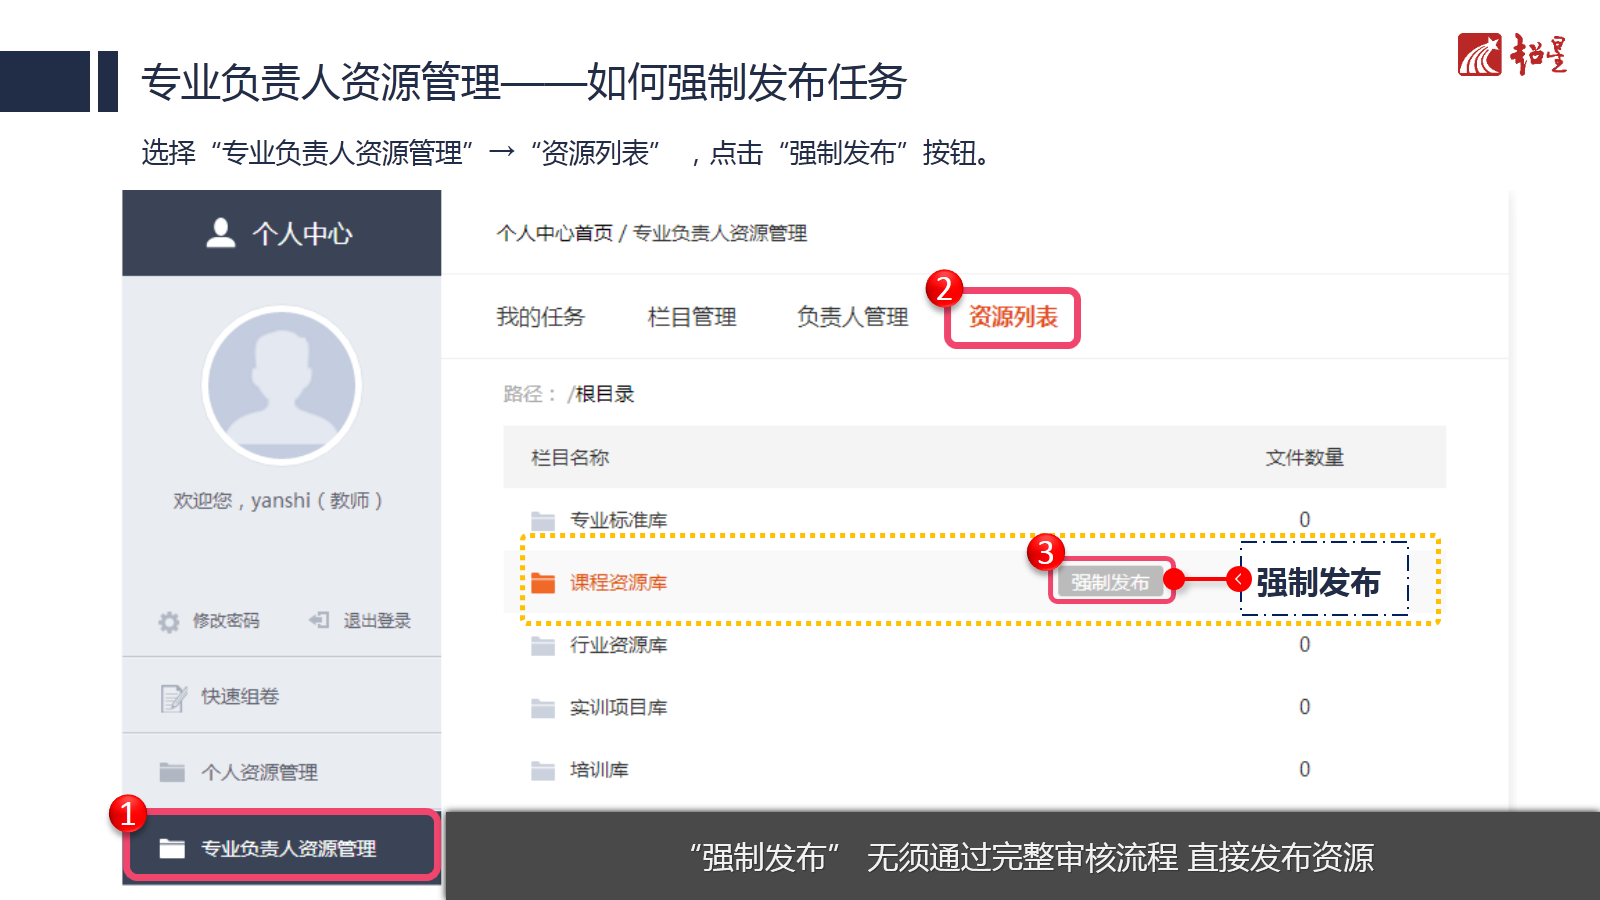Click the folder icon for 行业资源库
Viewport: 1600px width, 900px height.
[543, 645]
